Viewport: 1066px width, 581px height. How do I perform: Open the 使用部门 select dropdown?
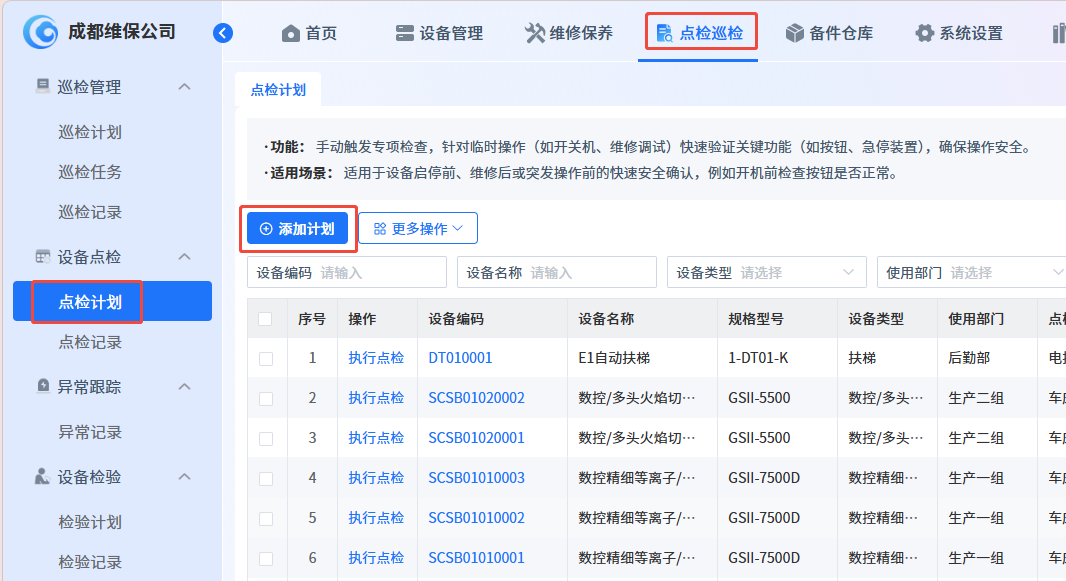(x=972, y=272)
